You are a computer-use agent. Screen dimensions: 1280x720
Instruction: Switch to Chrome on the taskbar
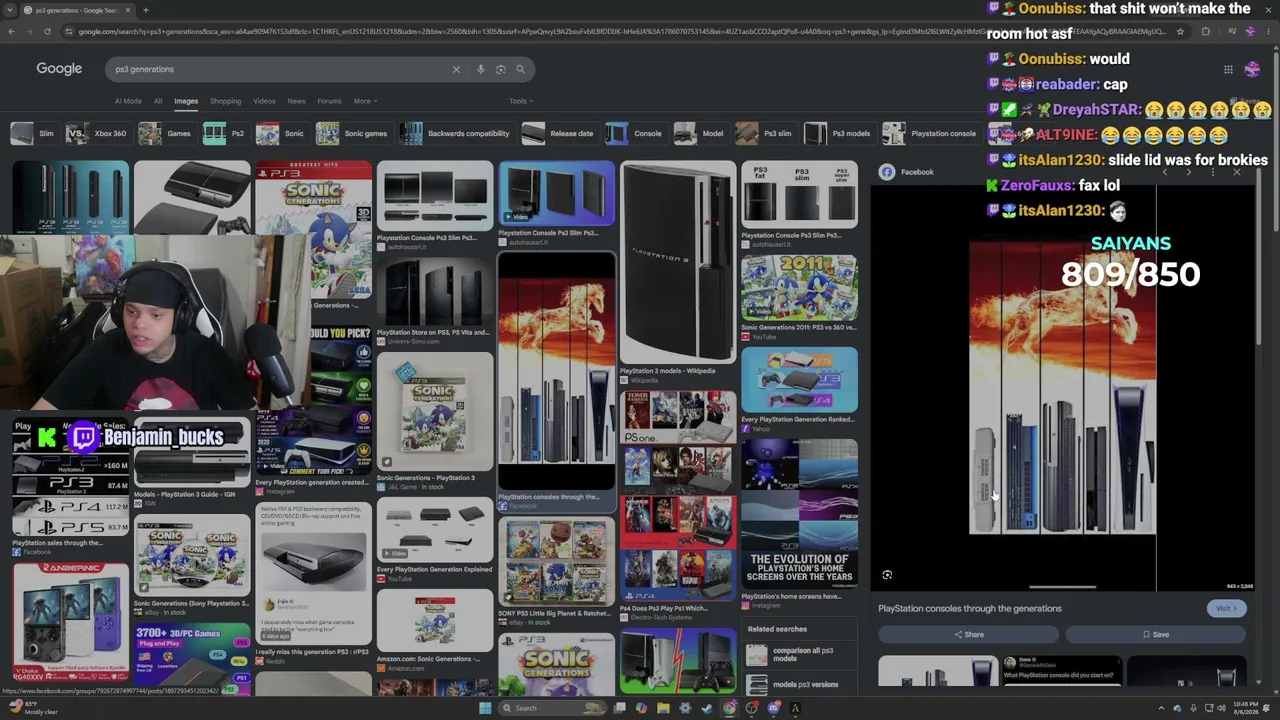point(729,708)
